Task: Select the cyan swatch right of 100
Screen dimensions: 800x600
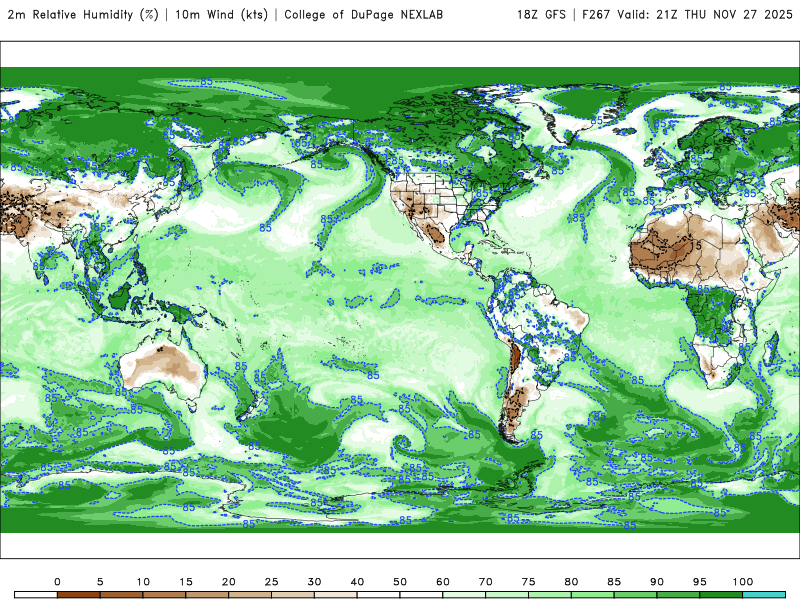Action: coord(764,595)
